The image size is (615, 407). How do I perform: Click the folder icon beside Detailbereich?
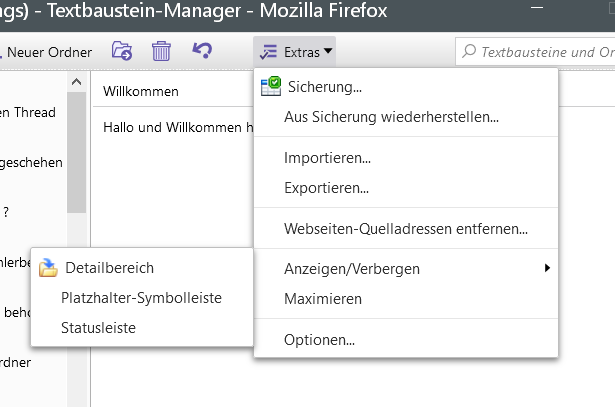[48, 268]
